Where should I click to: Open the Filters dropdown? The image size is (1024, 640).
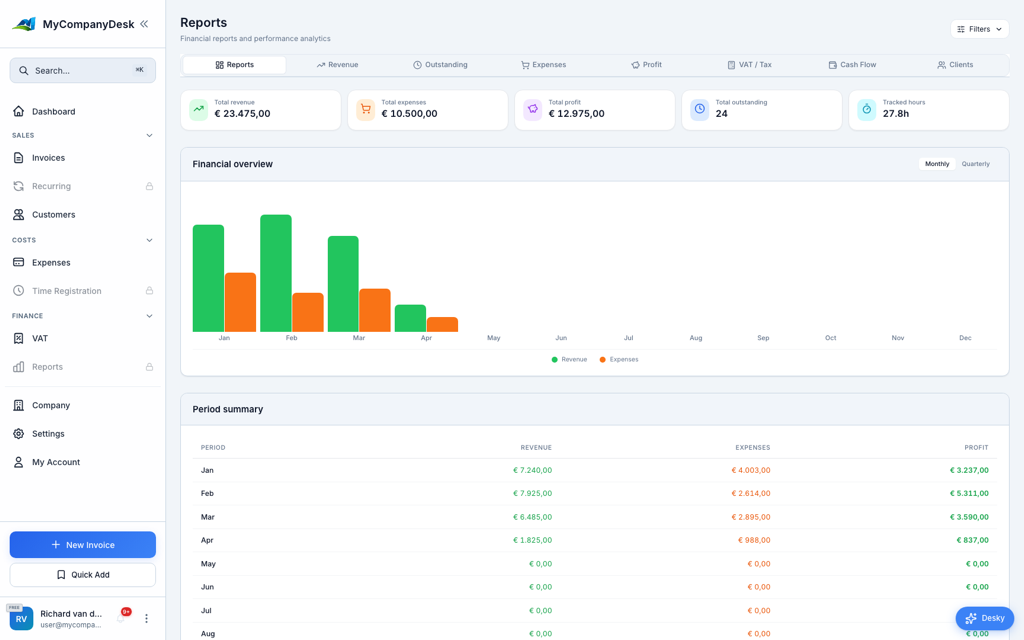point(978,29)
